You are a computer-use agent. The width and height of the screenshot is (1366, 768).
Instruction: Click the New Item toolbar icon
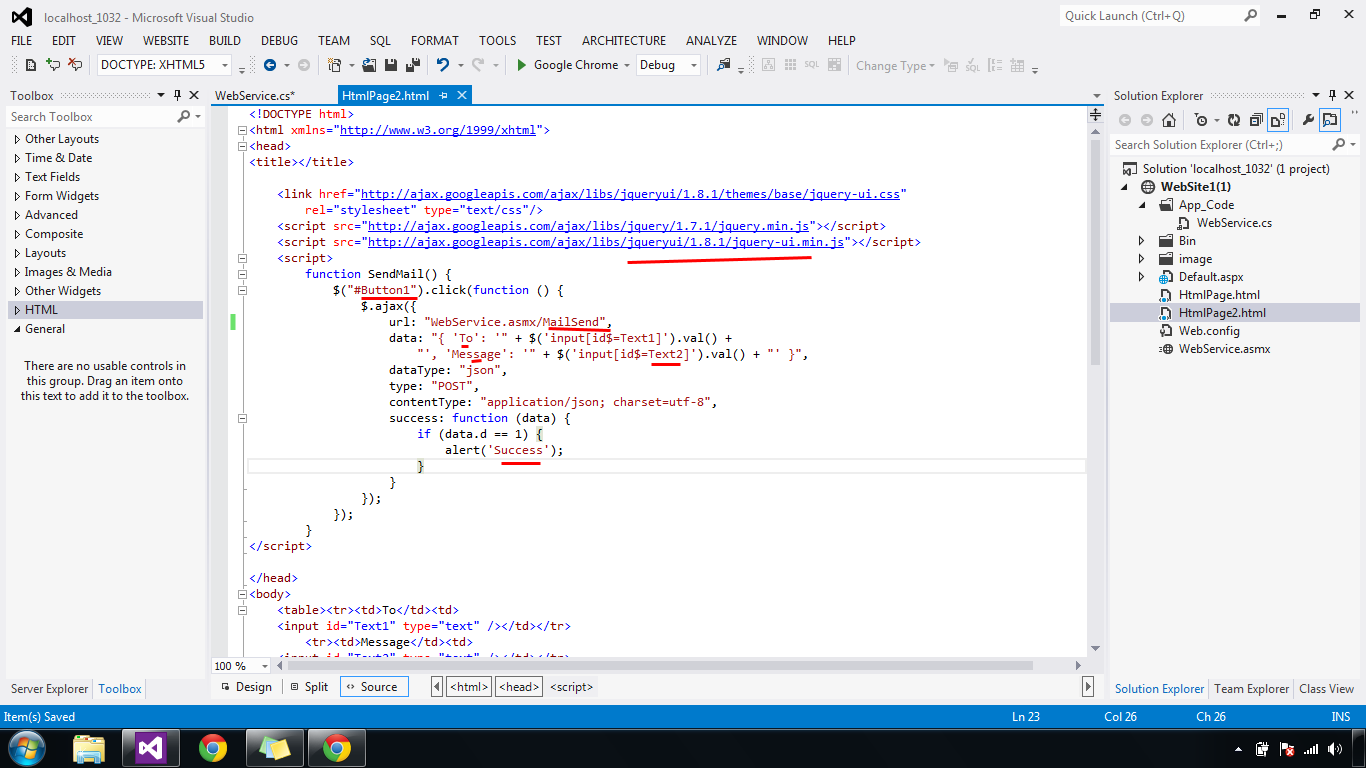pyautogui.click(x=334, y=65)
